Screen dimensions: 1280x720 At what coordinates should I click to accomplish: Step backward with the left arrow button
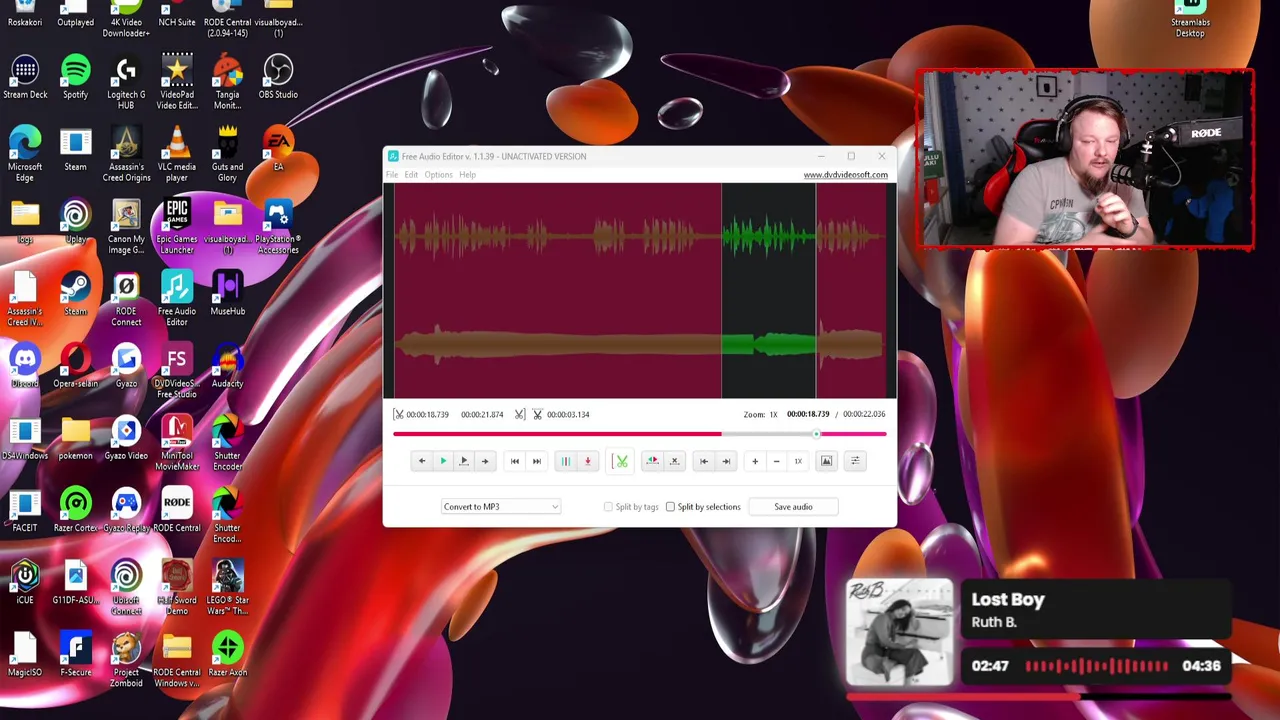click(421, 461)
